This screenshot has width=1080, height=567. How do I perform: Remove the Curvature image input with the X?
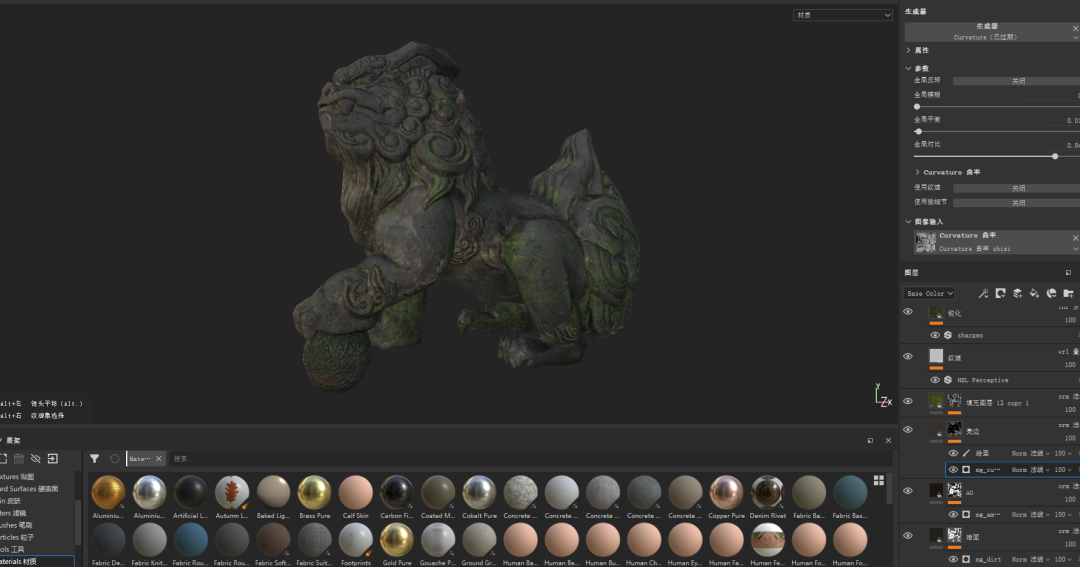point(1075,238)
